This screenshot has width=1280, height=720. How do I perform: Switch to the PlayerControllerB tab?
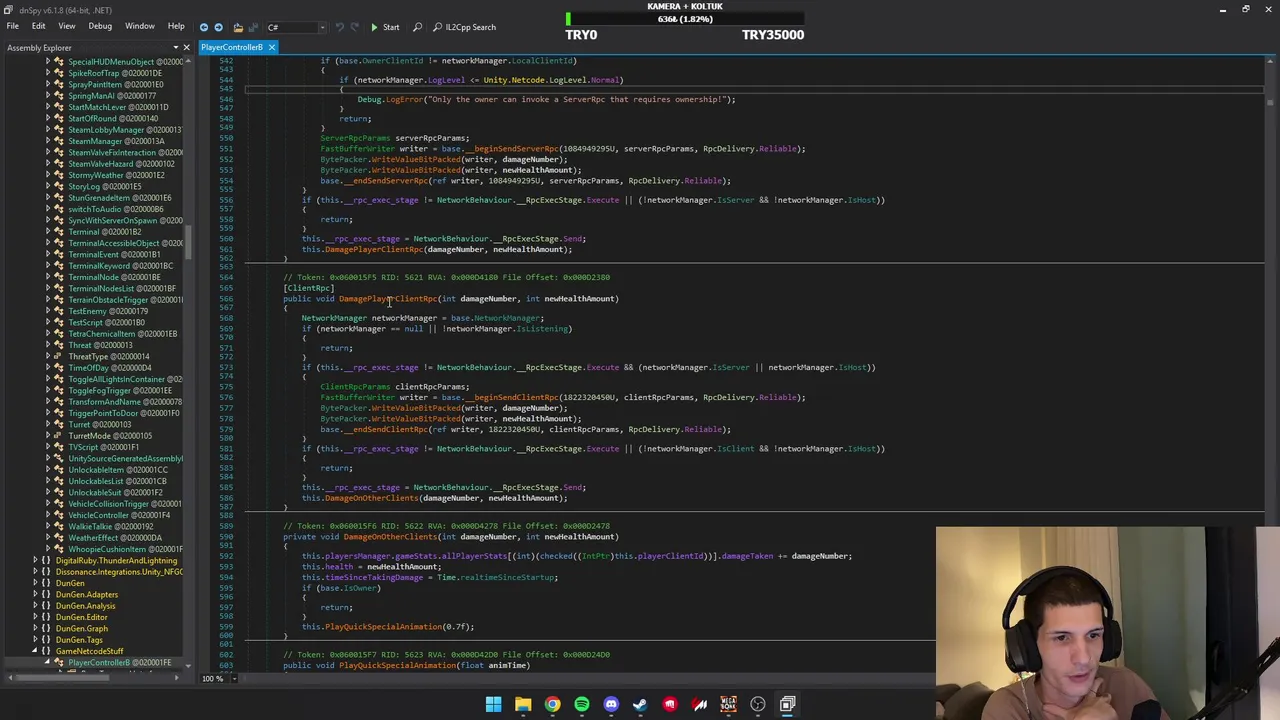tap(231, 47)
